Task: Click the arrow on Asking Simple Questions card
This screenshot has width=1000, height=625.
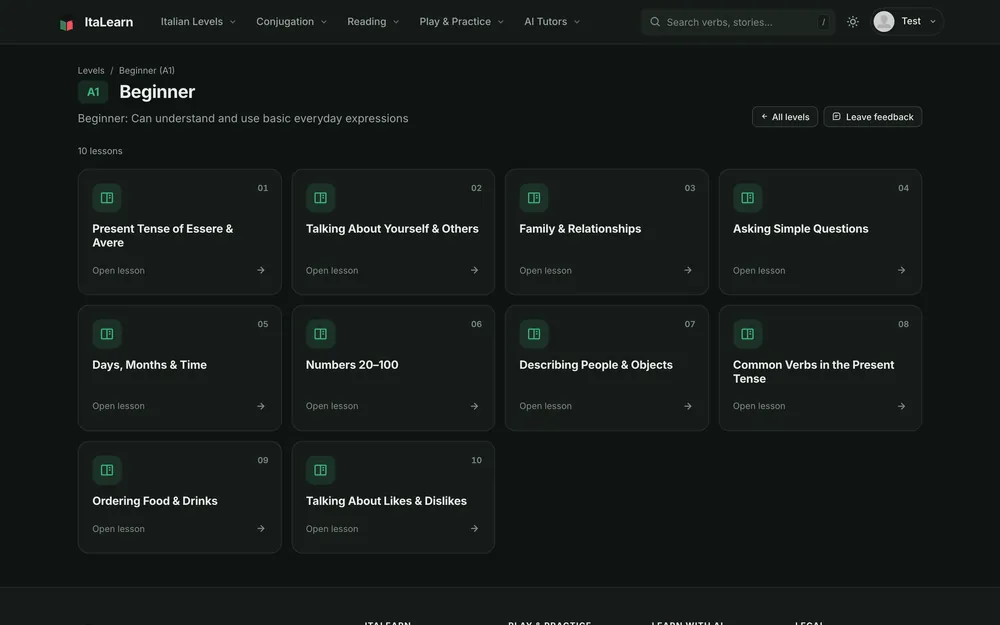Action: [901, 270]
